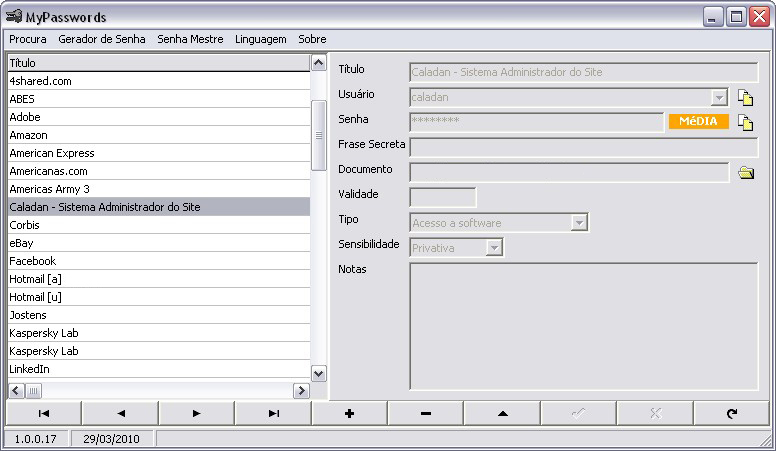
Task: Select the Facebook entry
Action: [159, 261]
